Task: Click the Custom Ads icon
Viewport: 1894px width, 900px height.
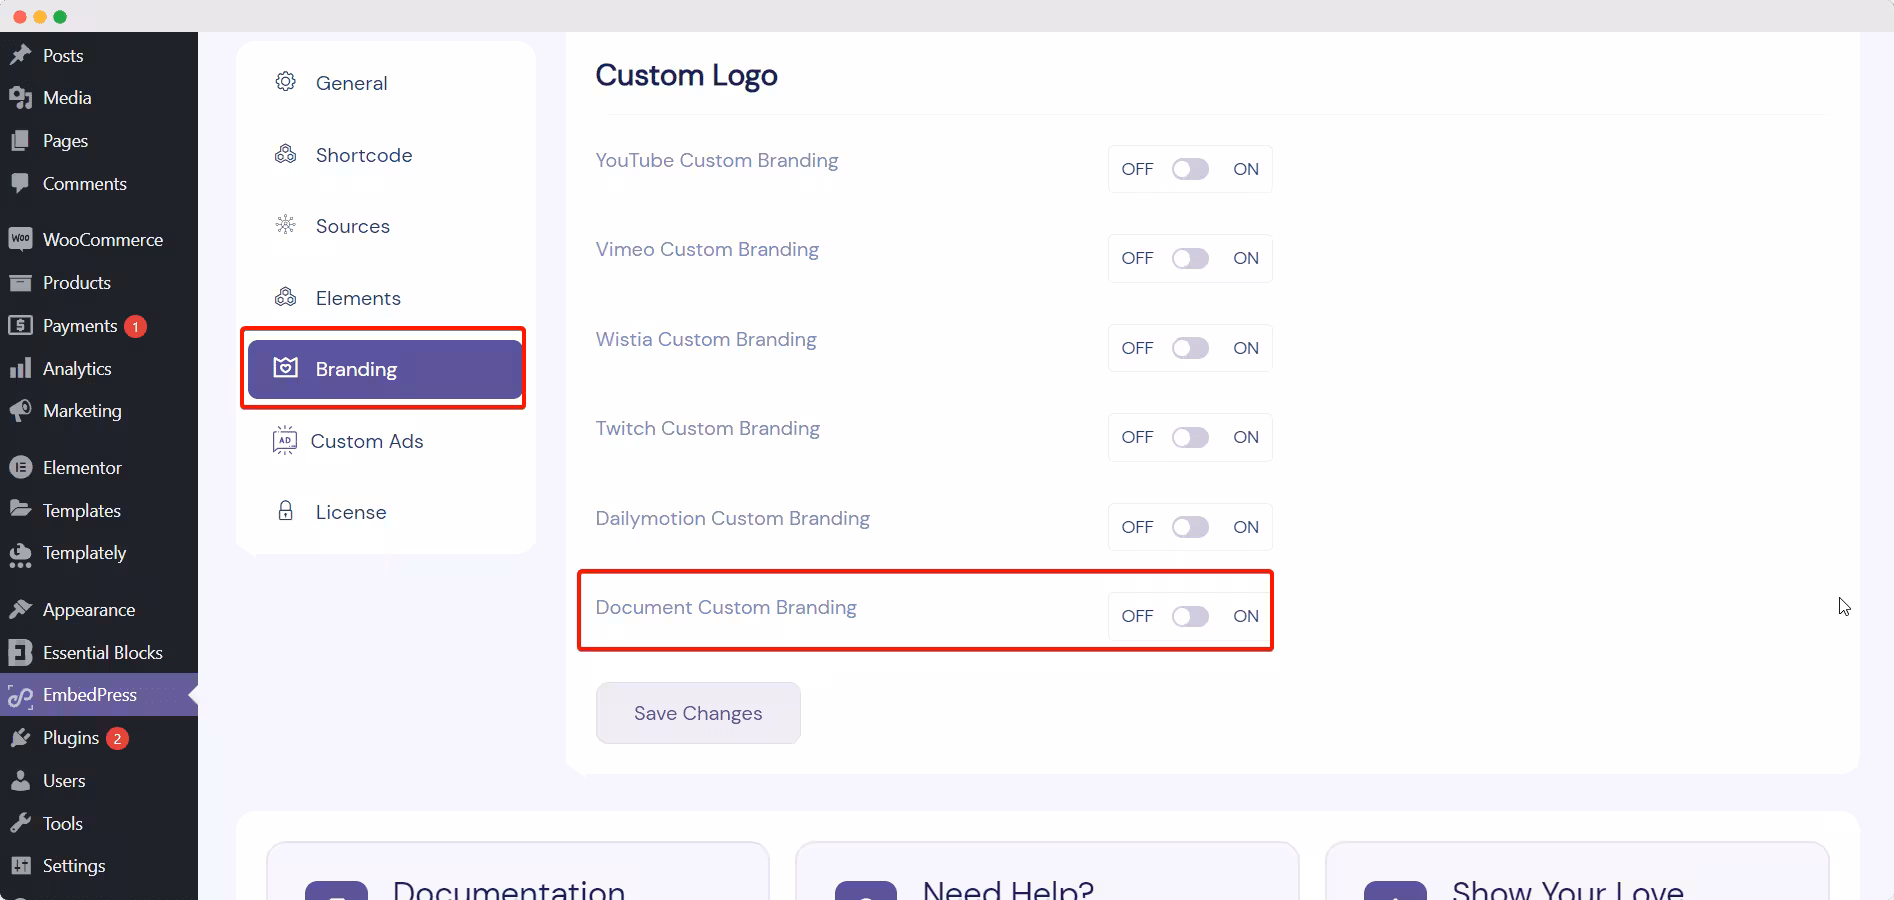Action: pyautogui.click(x=285, y=440)
